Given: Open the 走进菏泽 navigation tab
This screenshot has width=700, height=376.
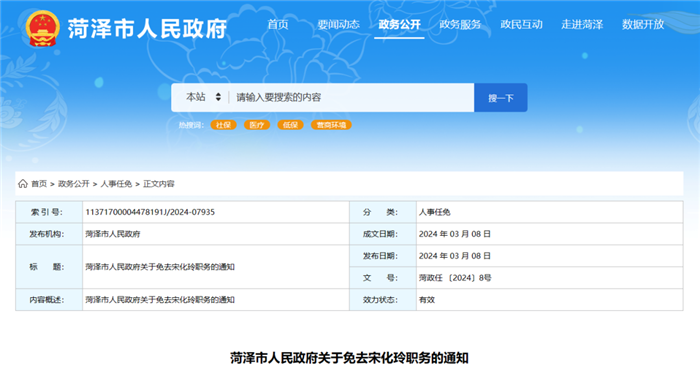Looking at the screenshot, I should [582, 25].
